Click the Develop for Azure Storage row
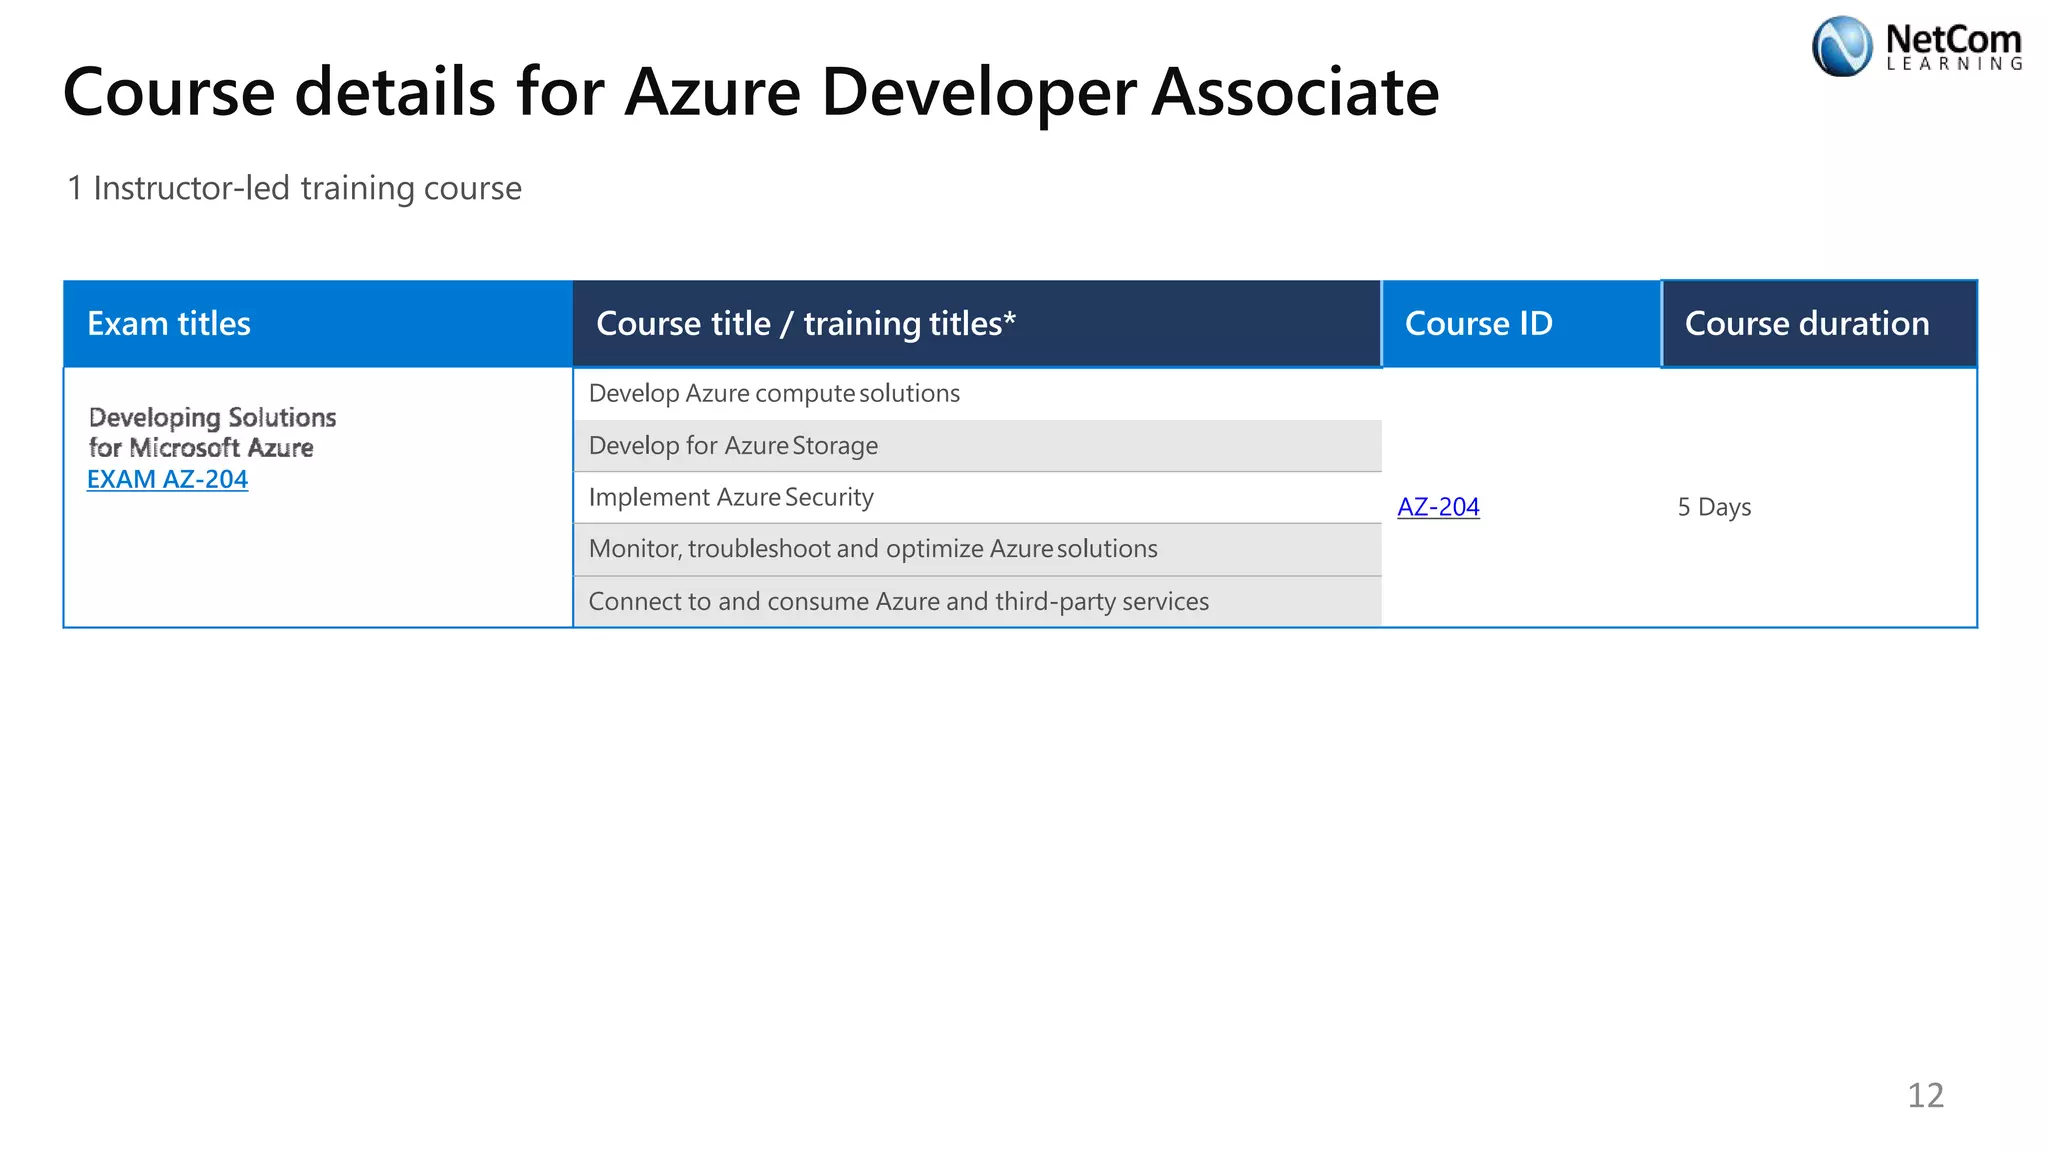The width and height of the screenshot is (2048, 1152). pos(977,446)
